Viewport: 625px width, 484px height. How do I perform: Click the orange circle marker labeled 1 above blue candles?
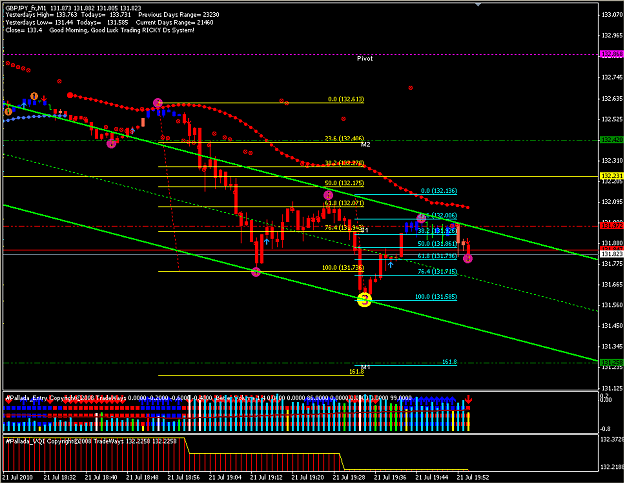[x=34, y=96]
